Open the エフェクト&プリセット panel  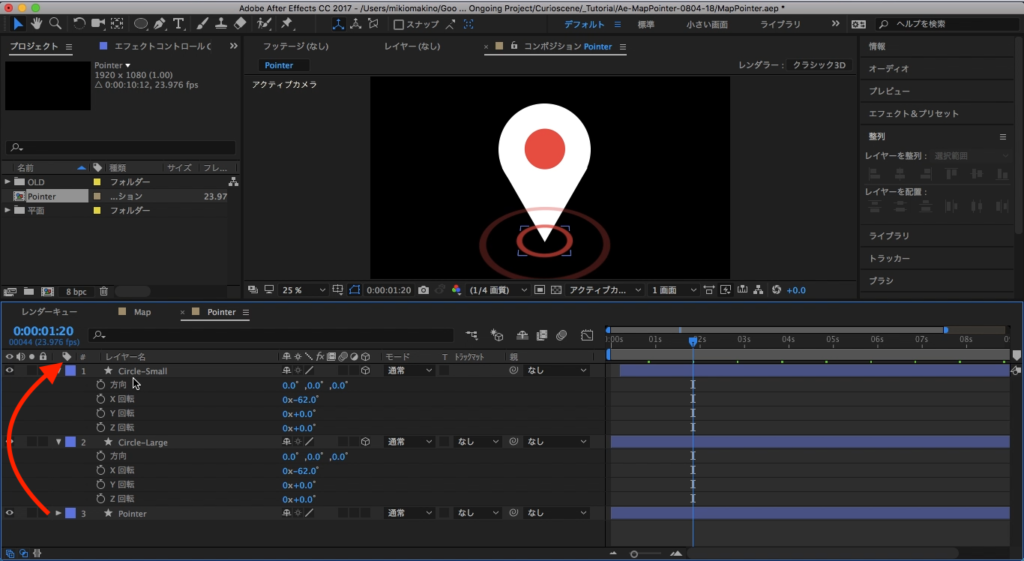pyautogui.click(x=913, y=113)
